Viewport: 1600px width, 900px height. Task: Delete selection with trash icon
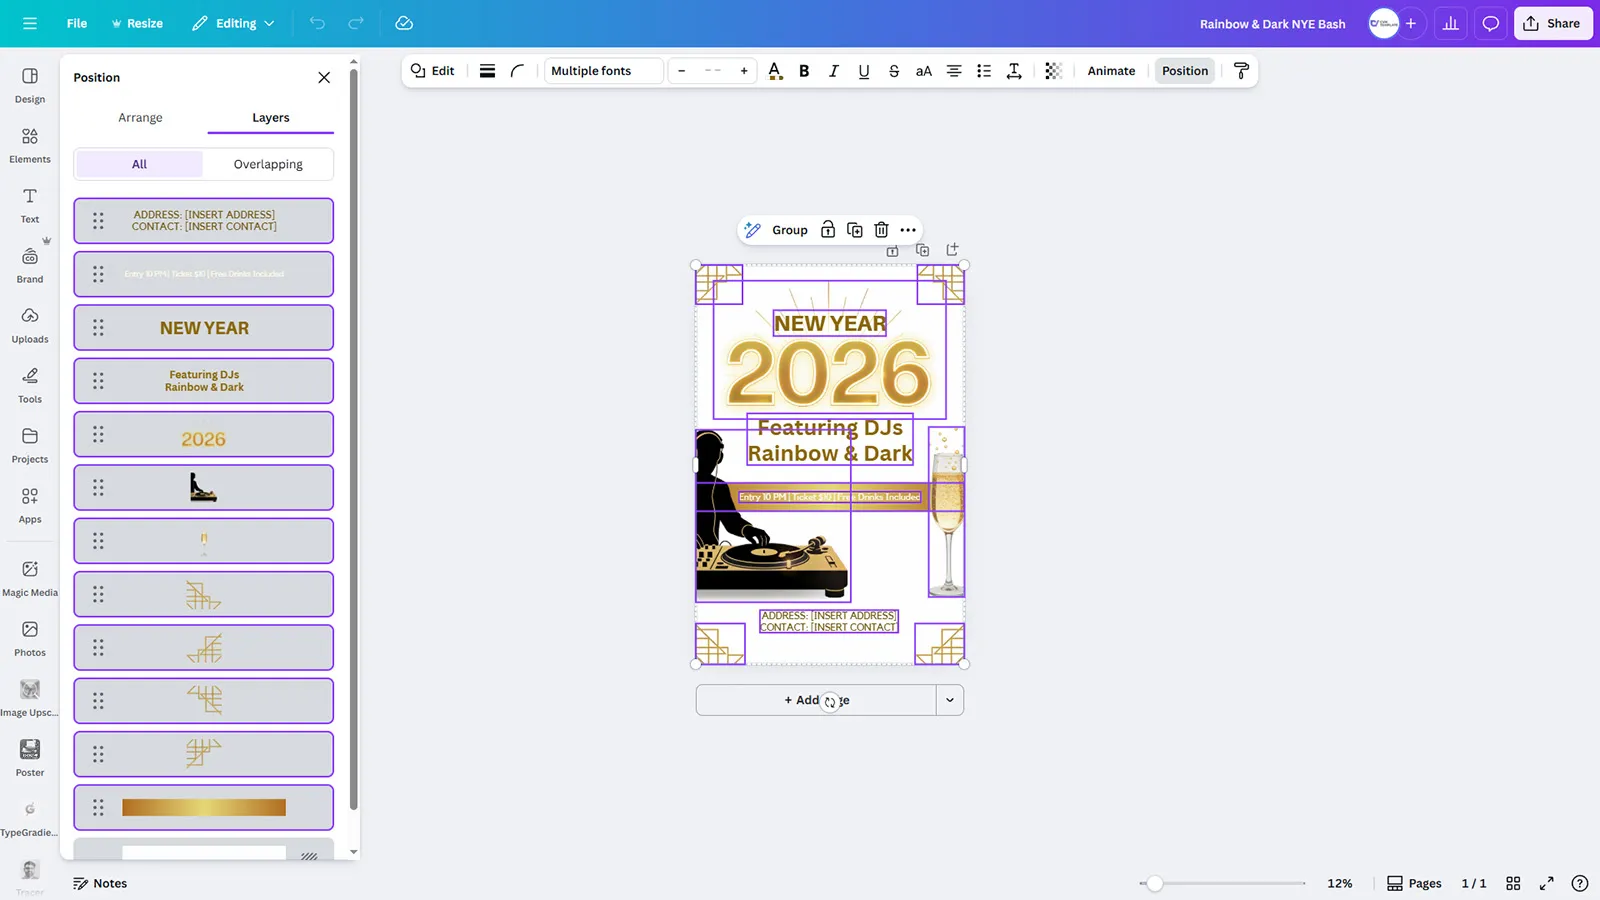click(x=881, y=230)
